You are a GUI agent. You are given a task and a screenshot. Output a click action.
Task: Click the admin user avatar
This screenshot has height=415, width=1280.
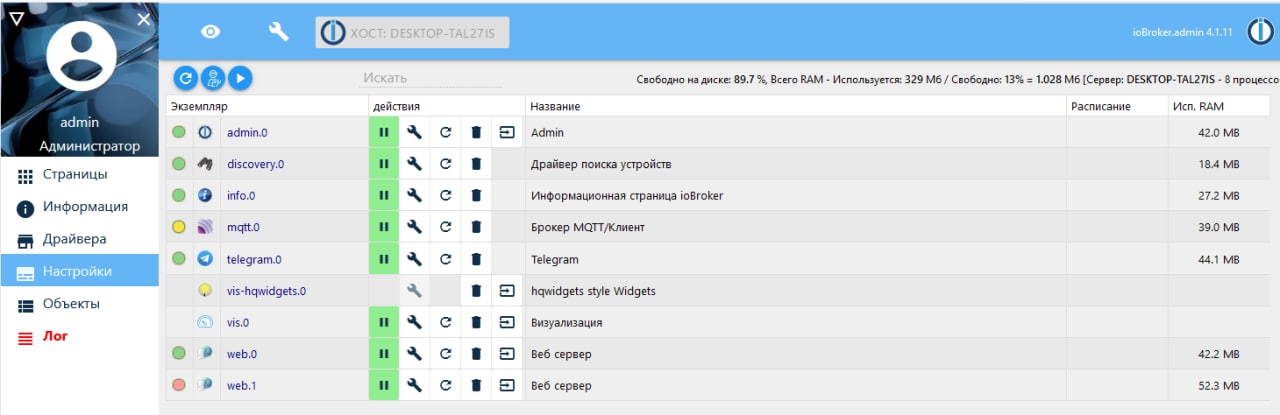coord(80,55)
